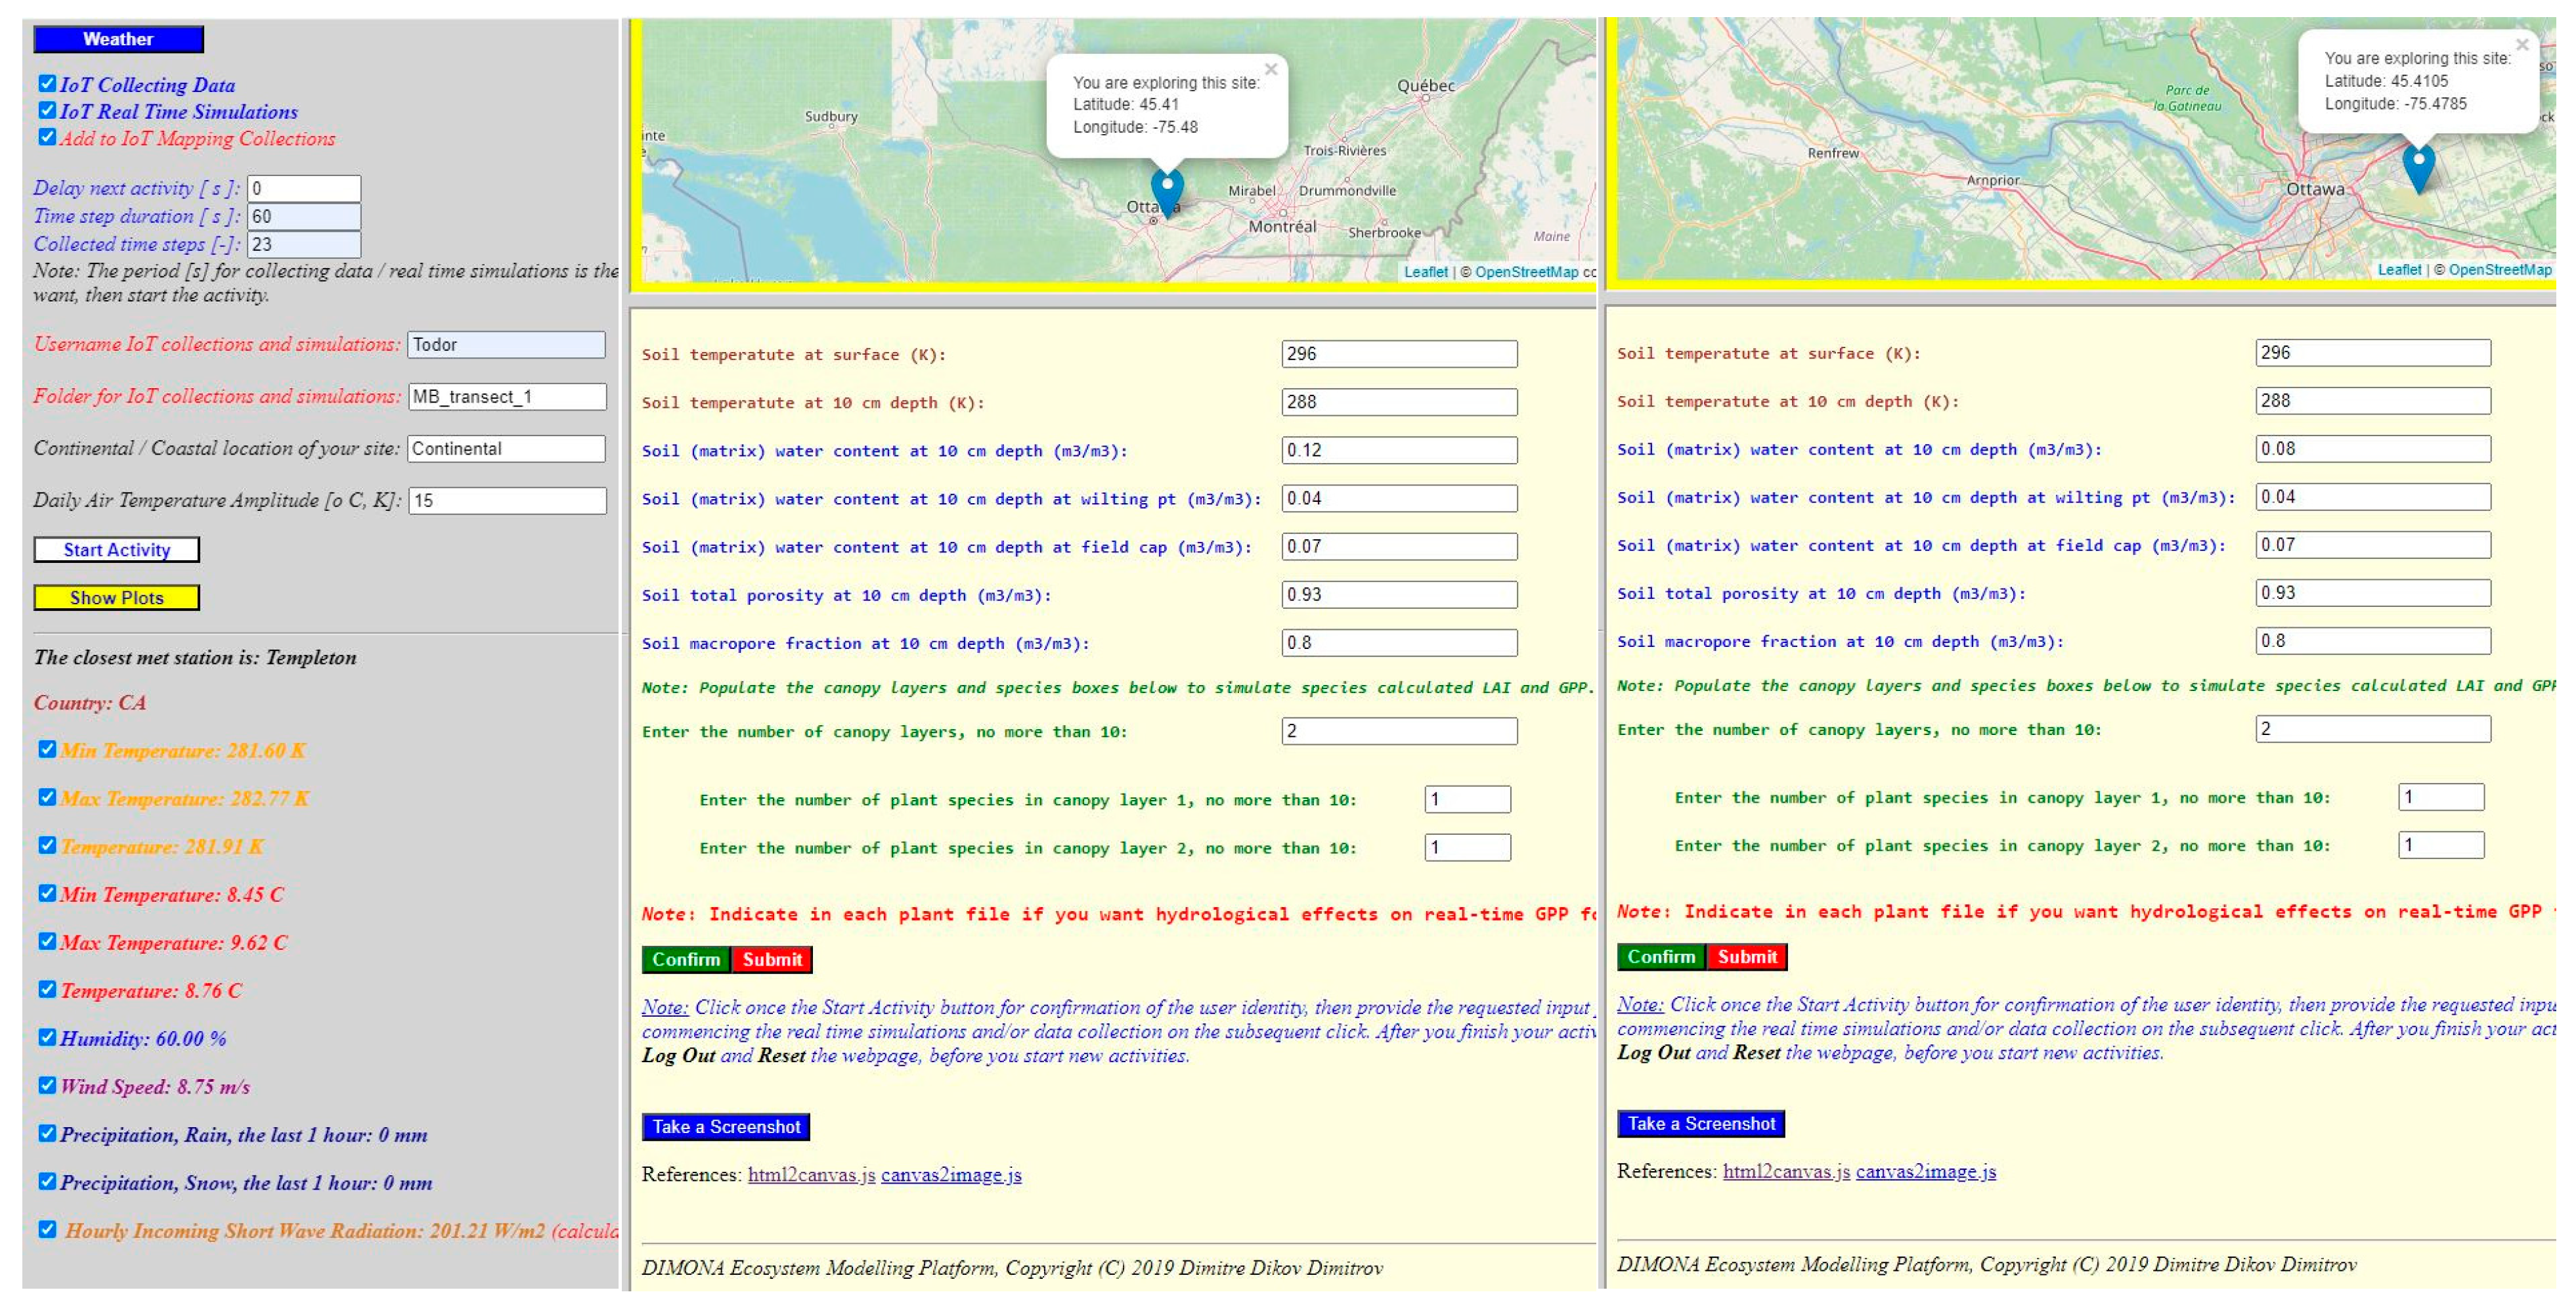
Task: Click the Username IoT collections field containing Todor
Action: point(507,345)
